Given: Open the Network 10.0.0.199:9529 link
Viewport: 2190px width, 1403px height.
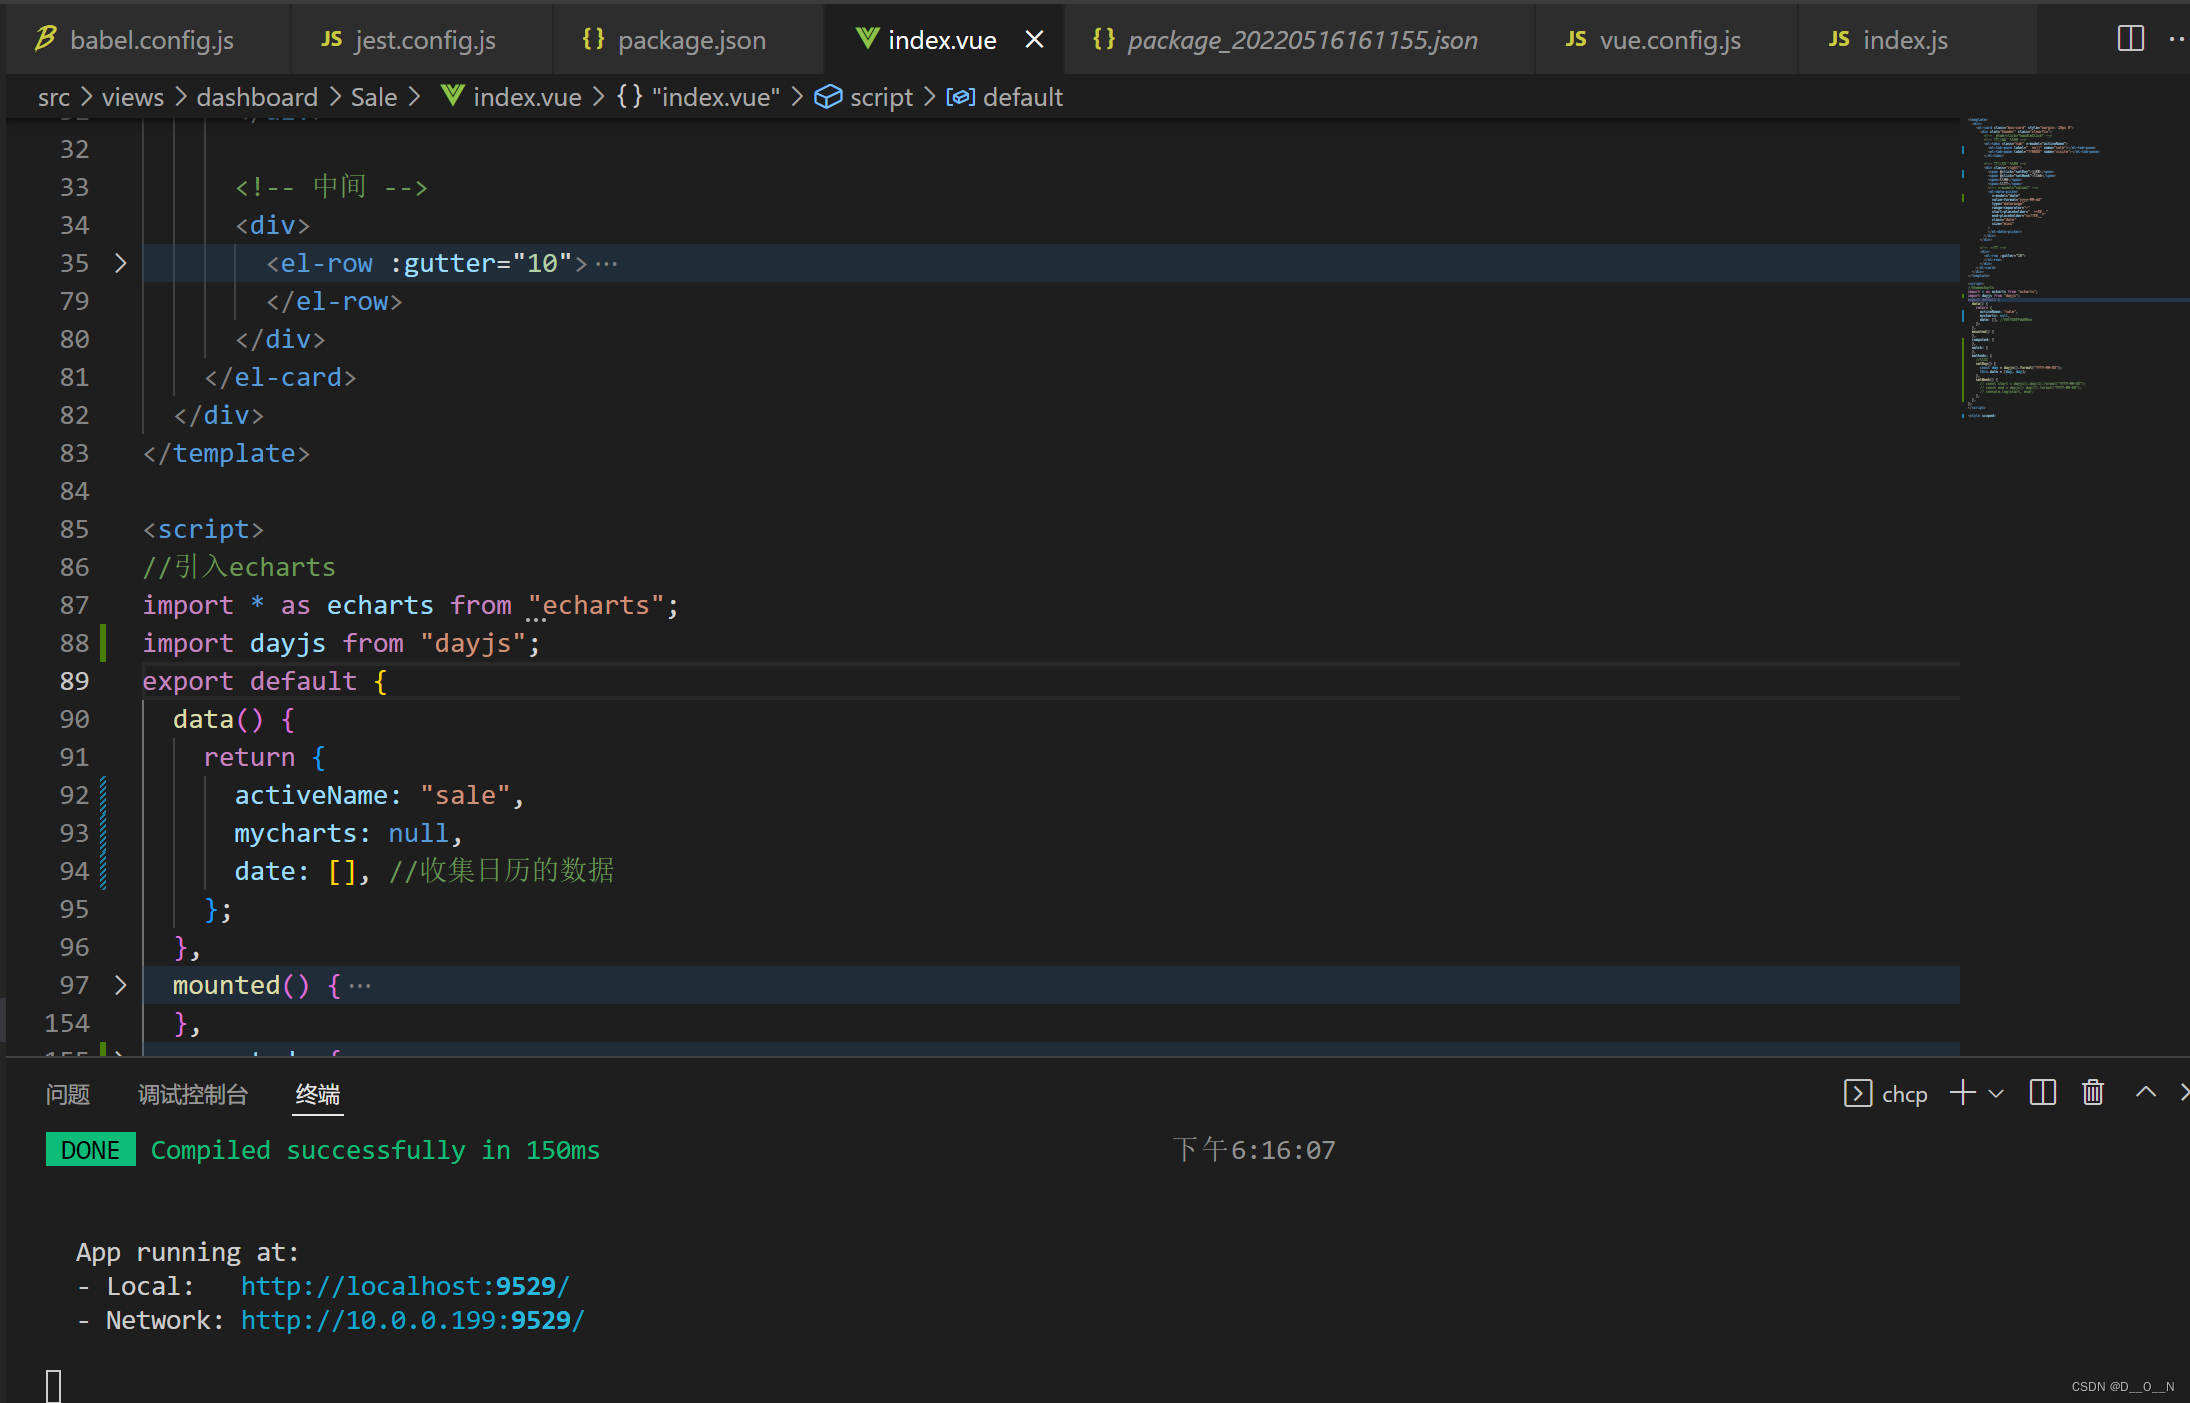Looking at the screenshot, I should click(x=412, y=1320).
